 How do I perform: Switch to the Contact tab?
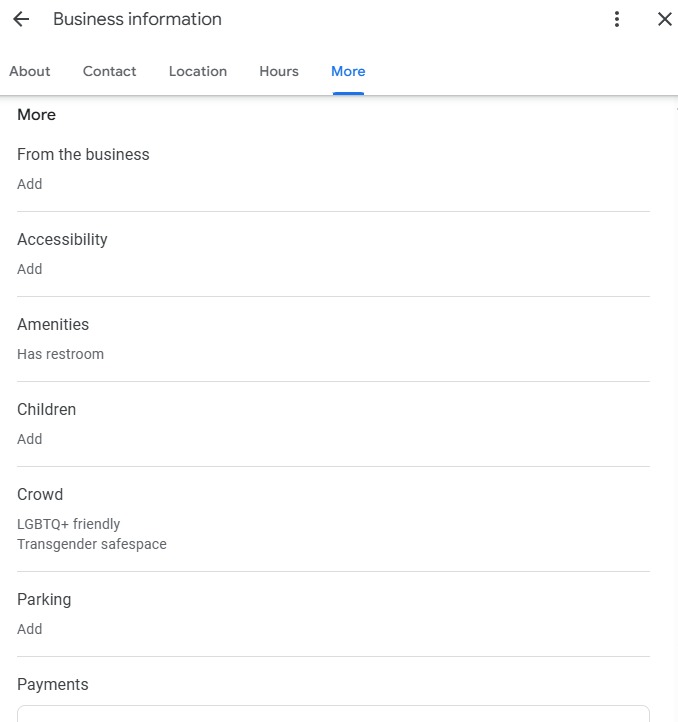[110, 71]
